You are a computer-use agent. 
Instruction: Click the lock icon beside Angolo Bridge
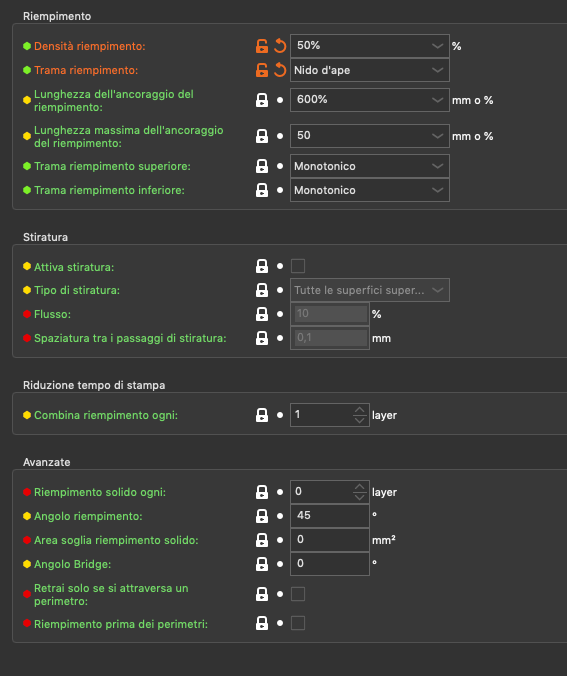coord(262,564)
